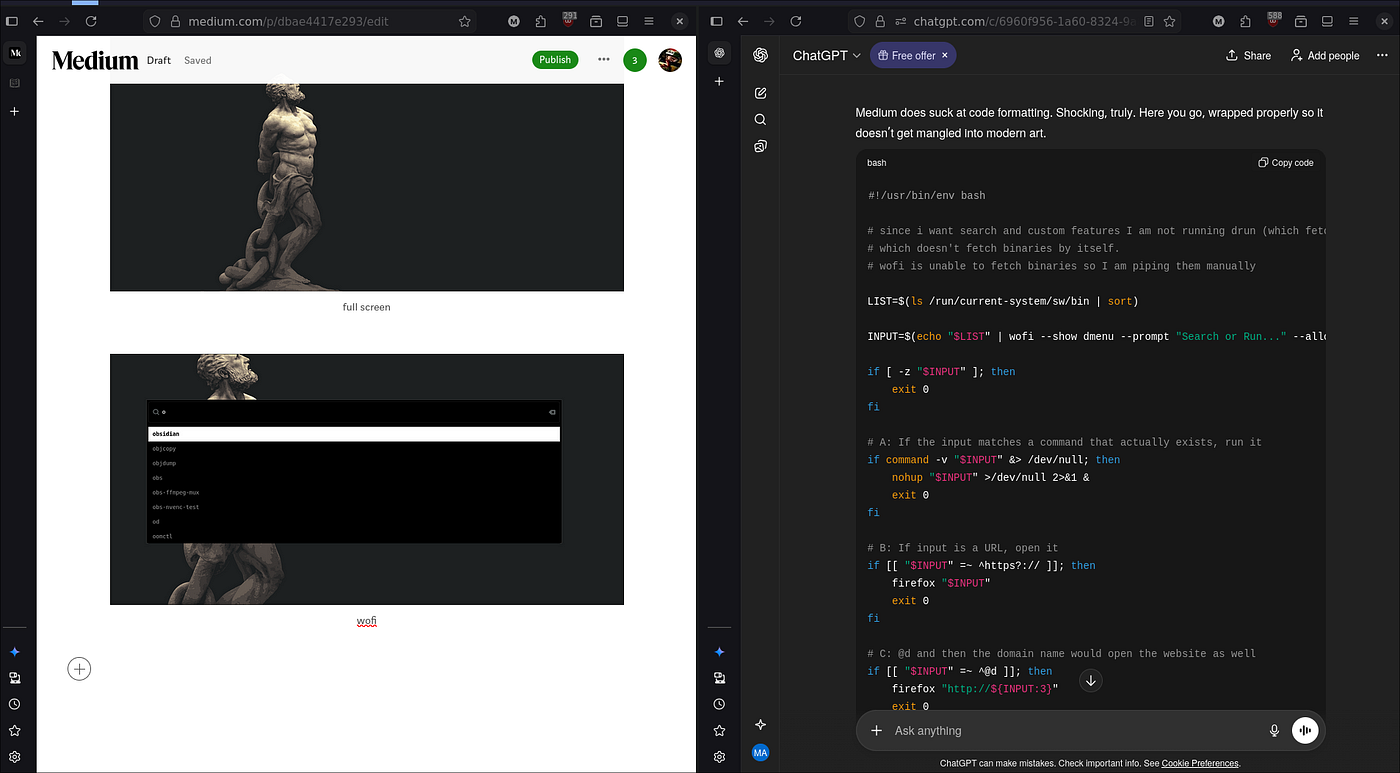Click the uBlock icon showing 291
This screenshot has height=773, width=1400.
(569, 20)
